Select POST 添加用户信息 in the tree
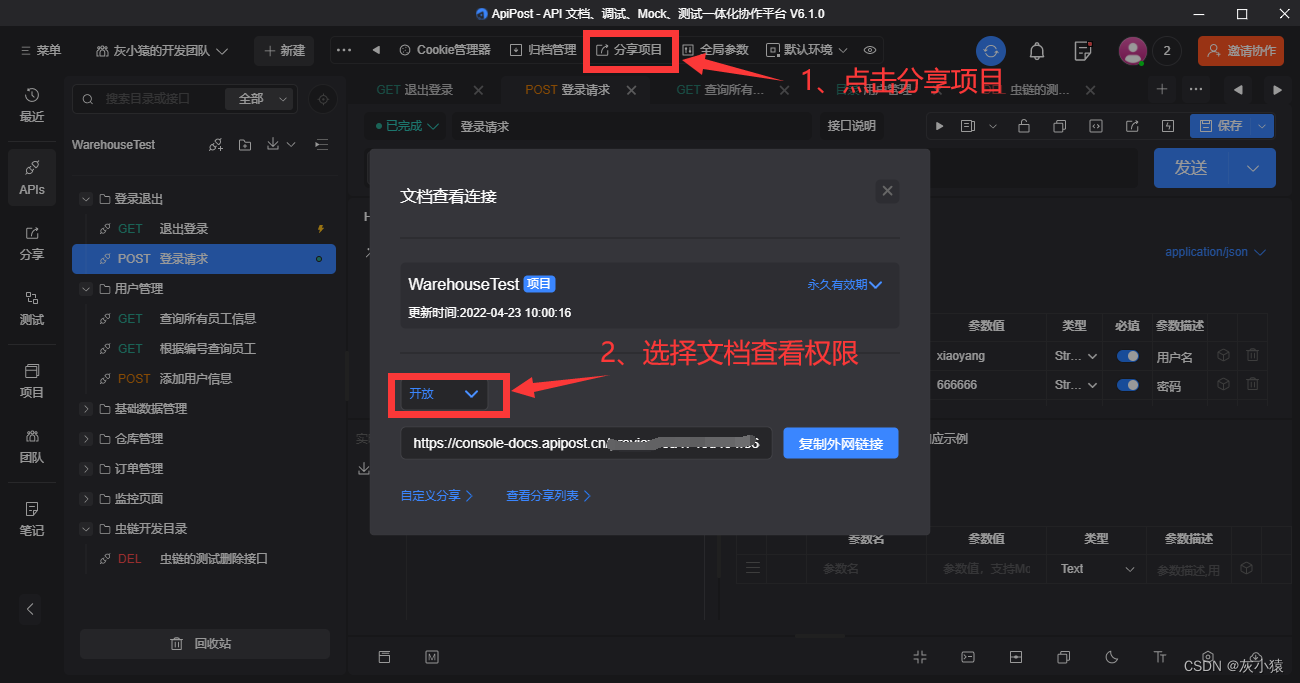 tap(204, 379)
